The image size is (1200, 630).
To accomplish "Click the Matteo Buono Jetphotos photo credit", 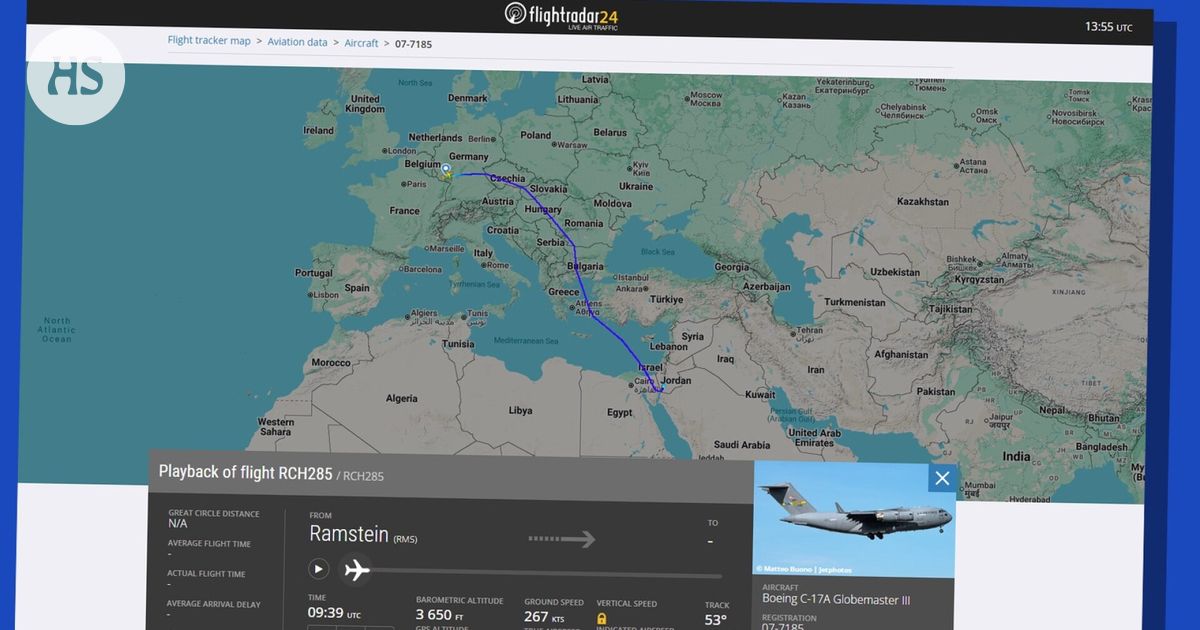I will (804, 569).
